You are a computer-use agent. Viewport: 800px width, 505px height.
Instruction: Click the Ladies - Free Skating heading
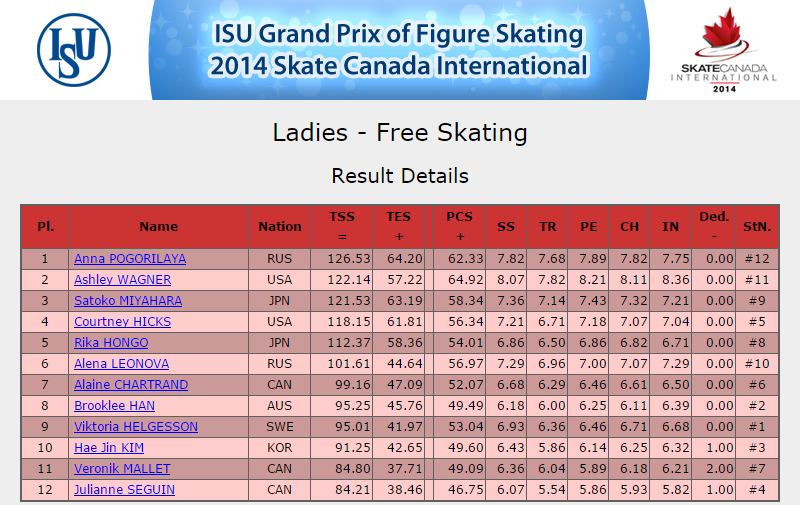(x=400, y=133)
